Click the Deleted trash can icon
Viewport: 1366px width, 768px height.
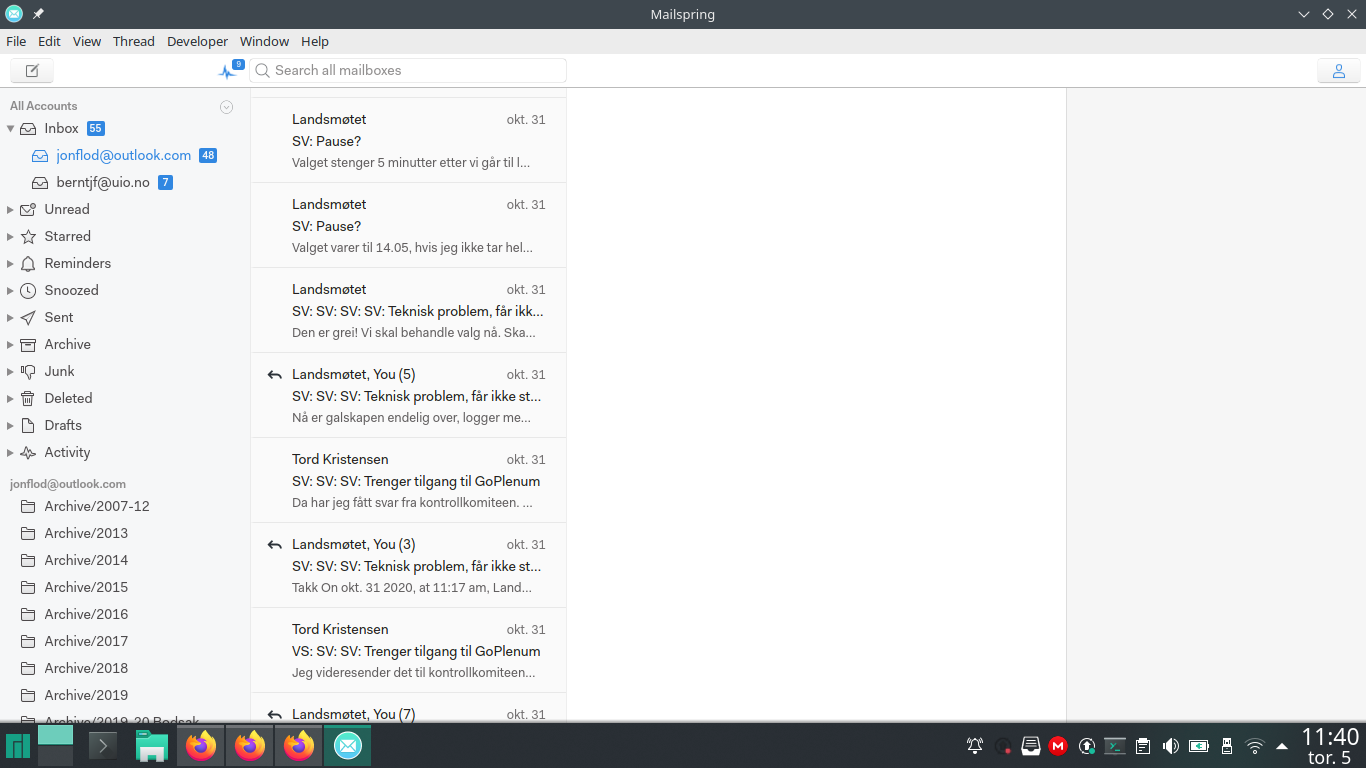point(28,398)
